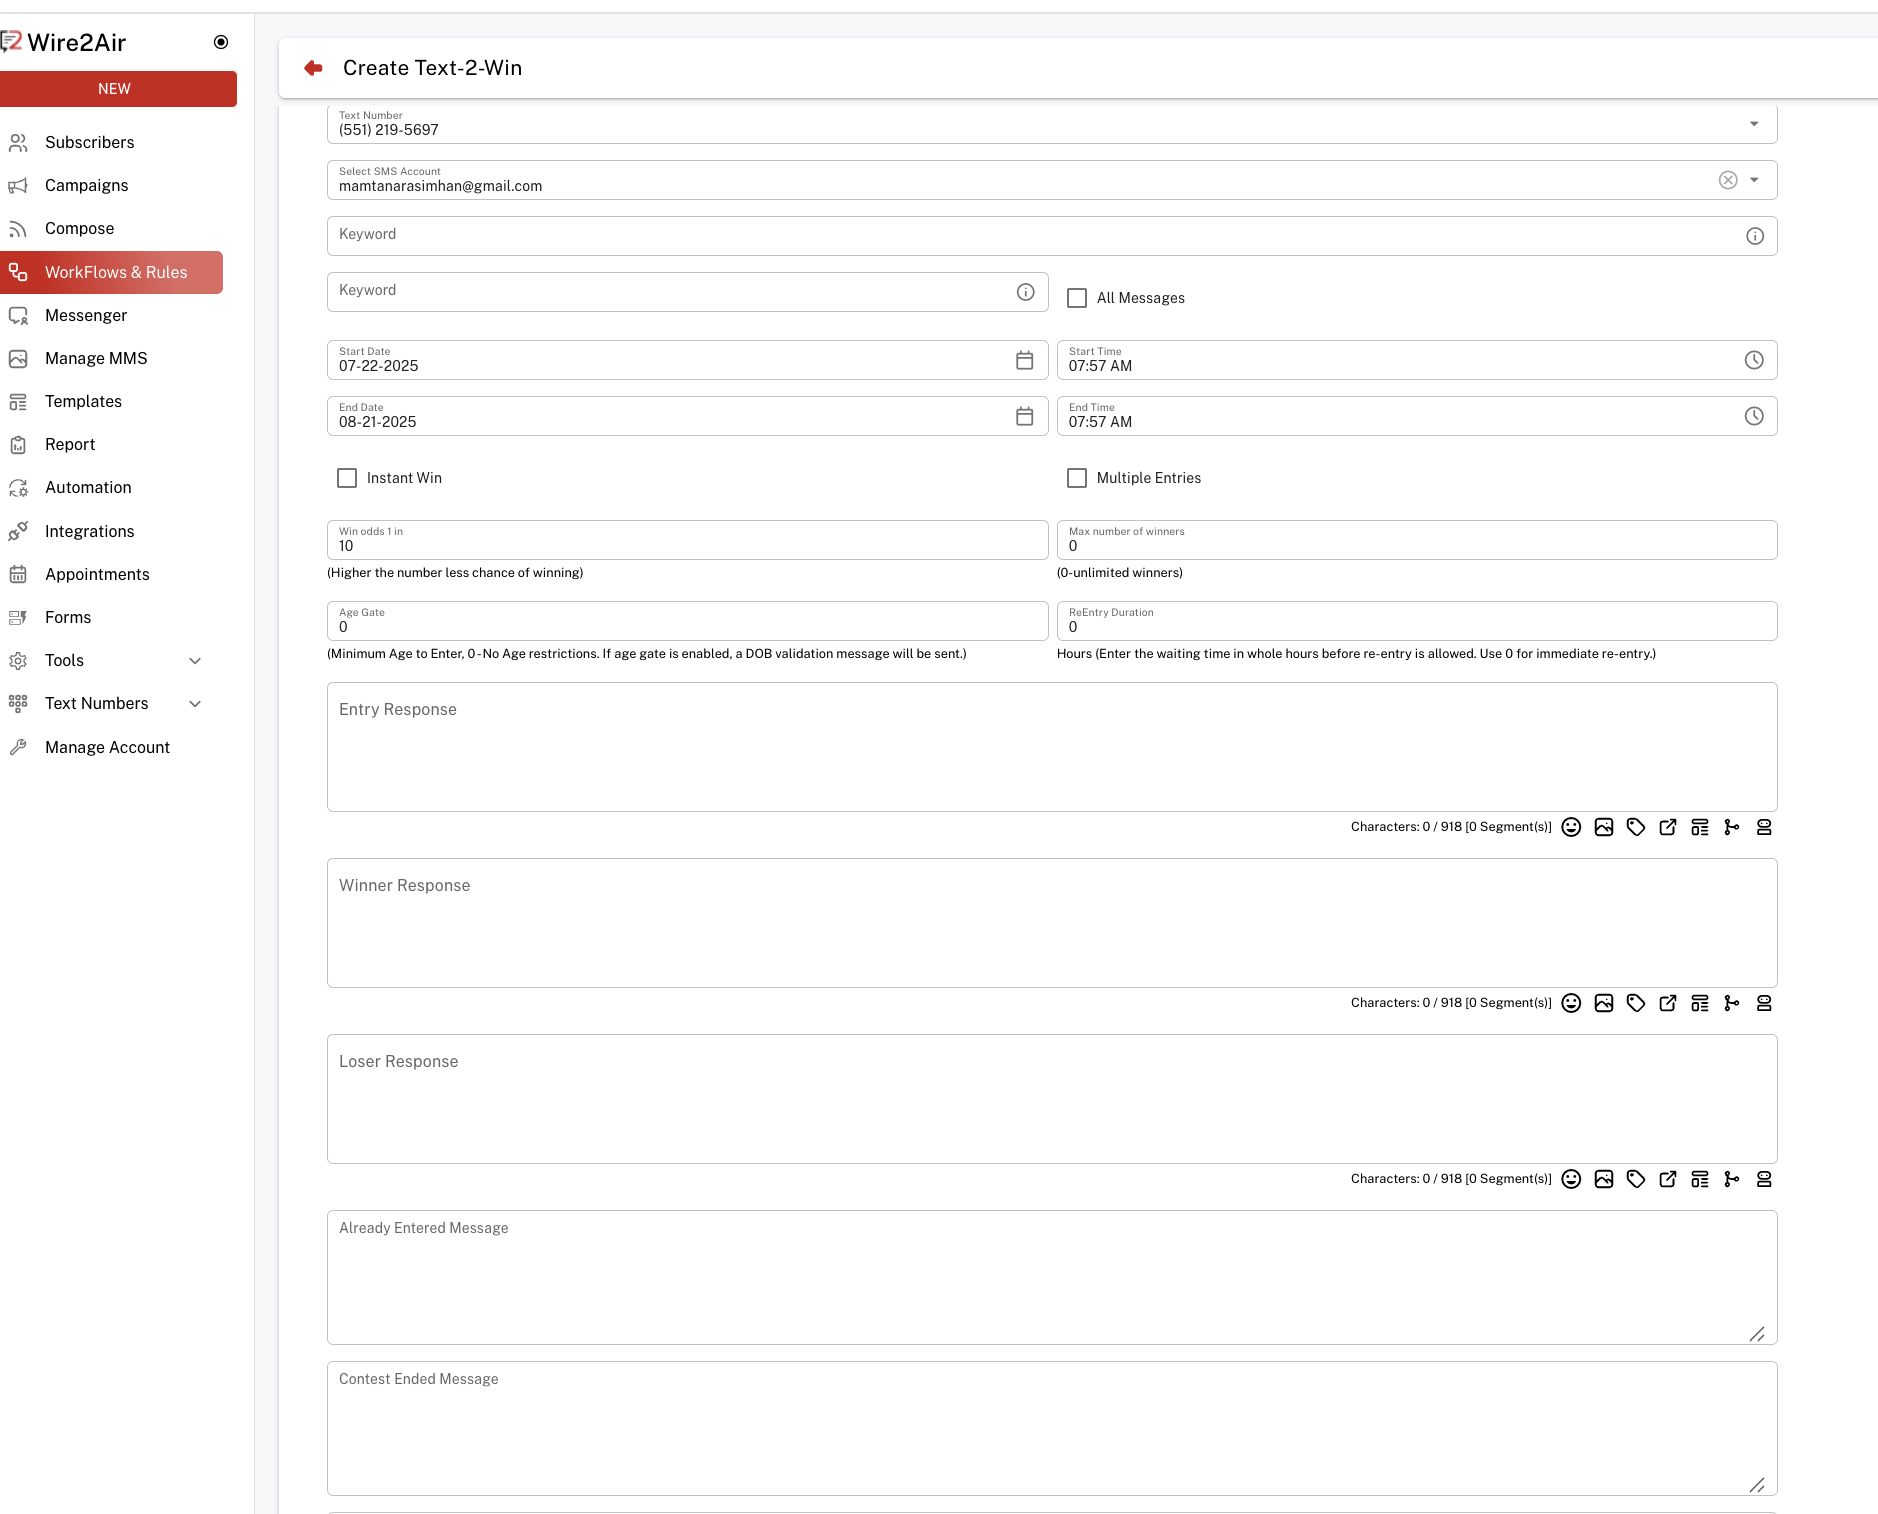Open emoji picker for Entry Response
Screen dimensions: 1878x1514
pos(1571,827)
